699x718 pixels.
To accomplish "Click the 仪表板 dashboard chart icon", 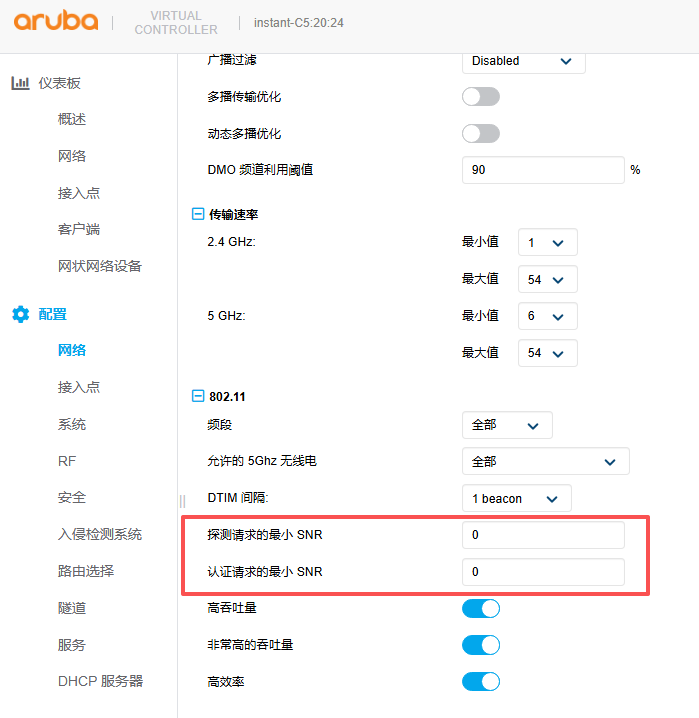I will click(x=20, y=83).
